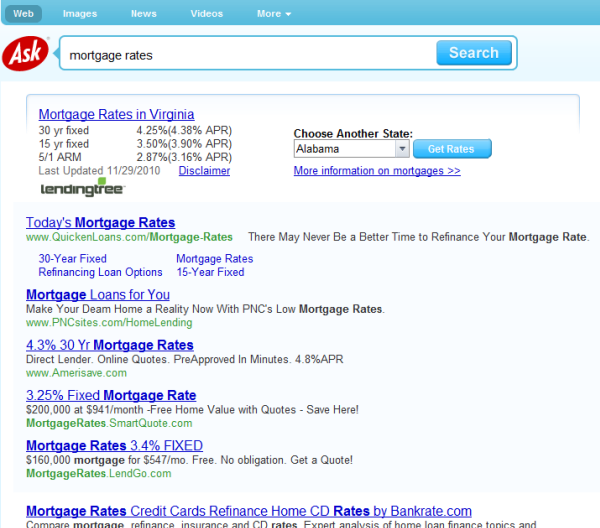This screenshot has height=528, width=600.
Task: Open the Alabama state dropdown
Action: 352,149
